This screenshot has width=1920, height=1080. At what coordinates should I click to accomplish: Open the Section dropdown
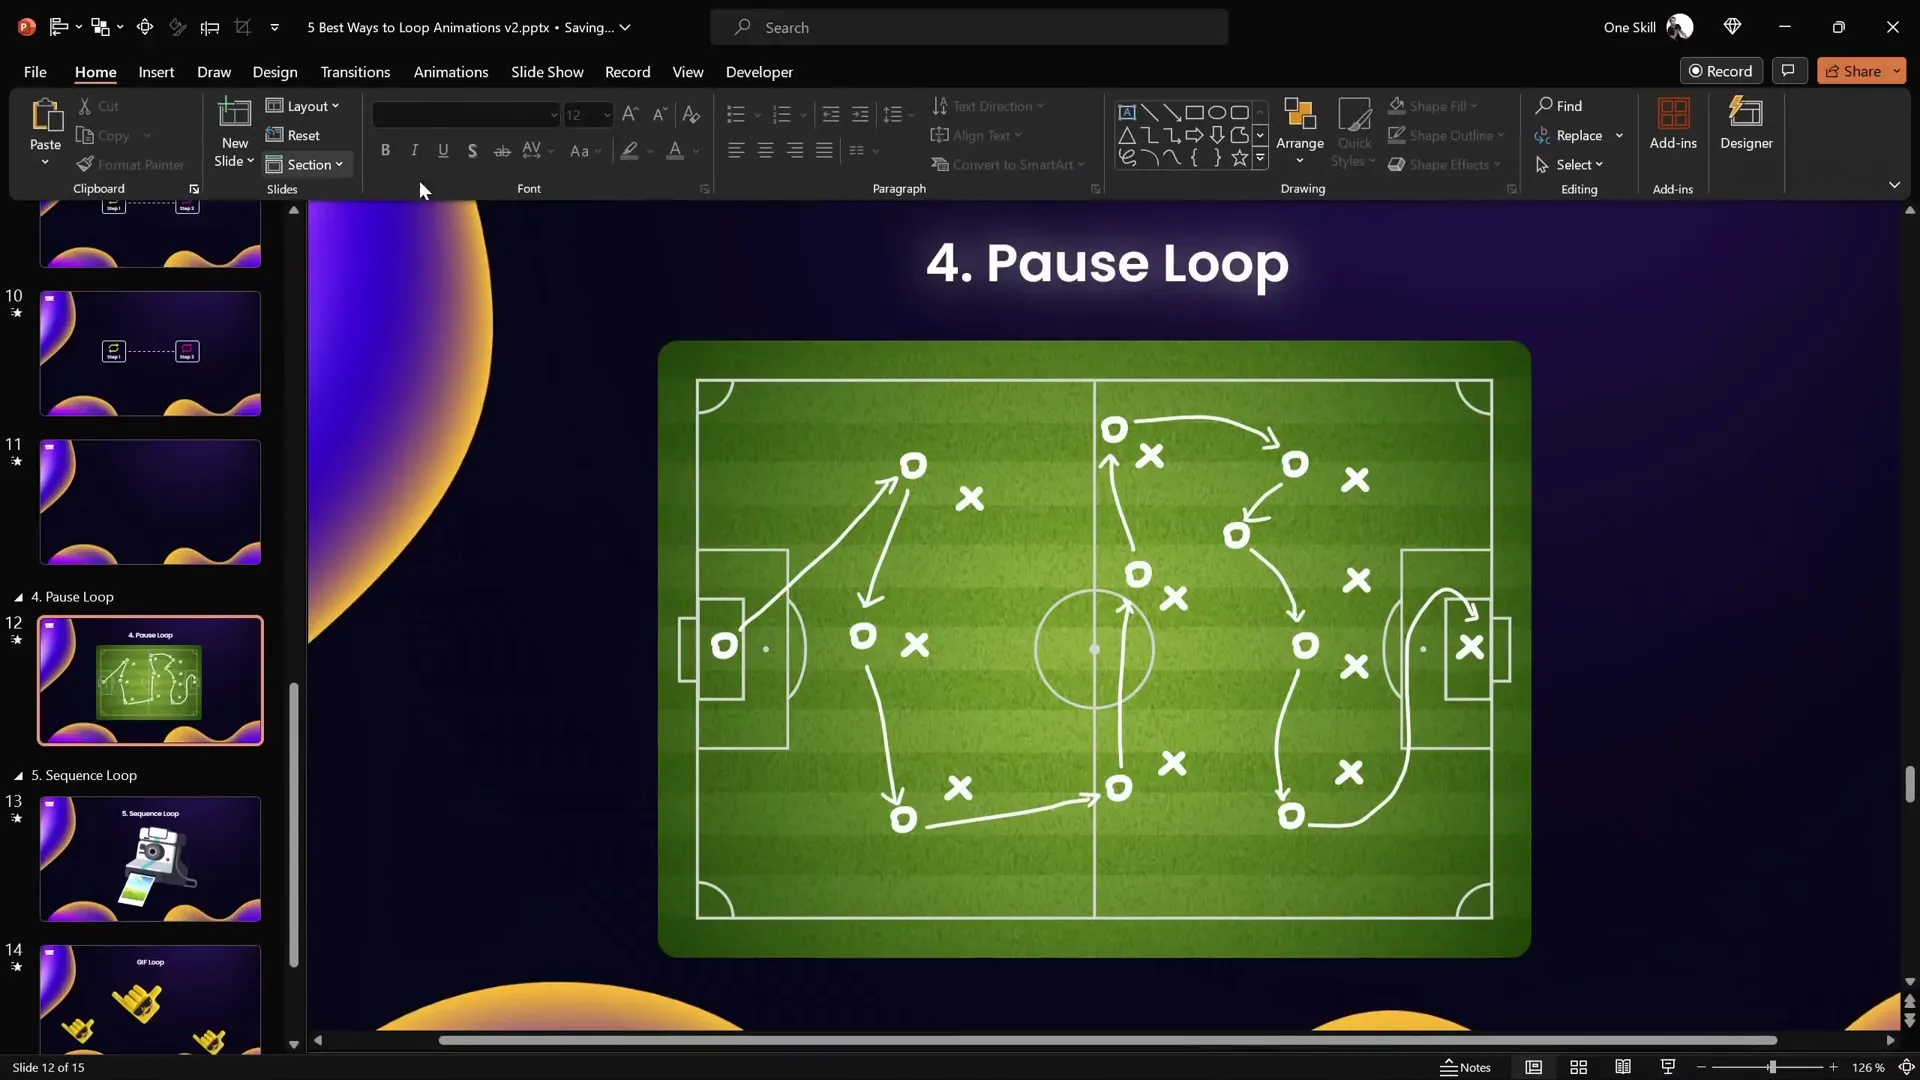tap(305, 165)
